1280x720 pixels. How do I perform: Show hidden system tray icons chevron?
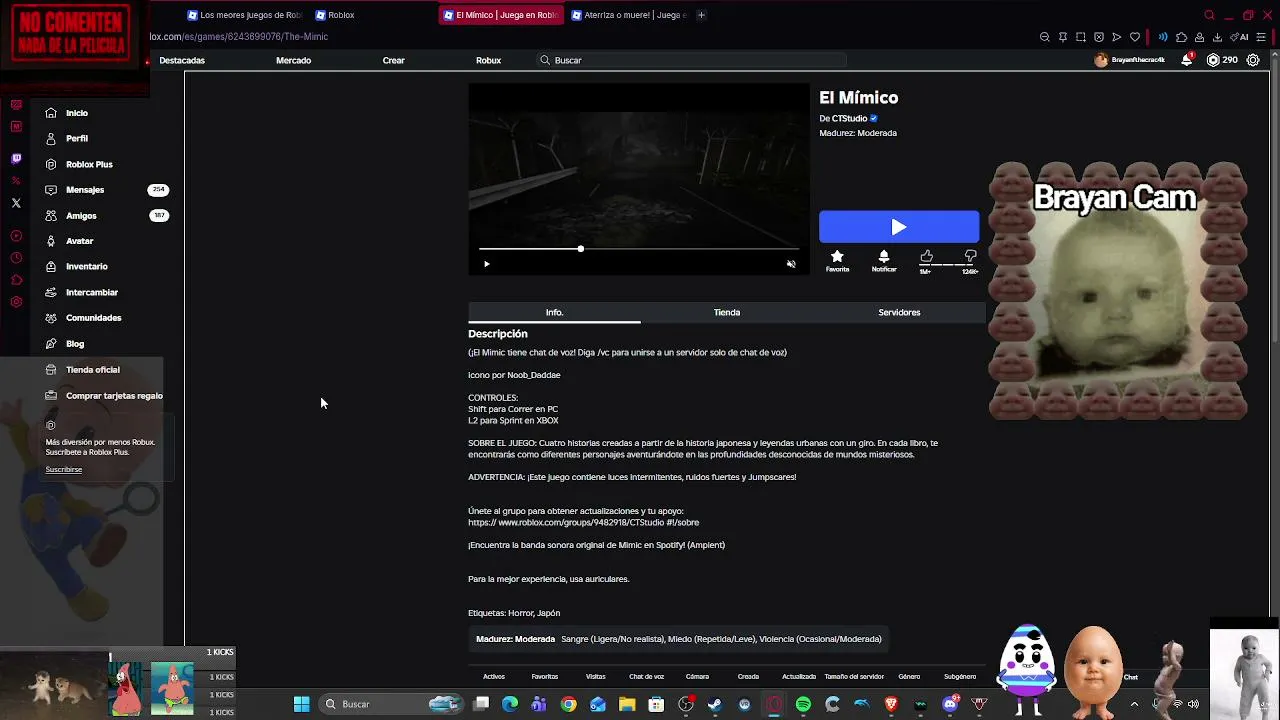(1134, 704)
